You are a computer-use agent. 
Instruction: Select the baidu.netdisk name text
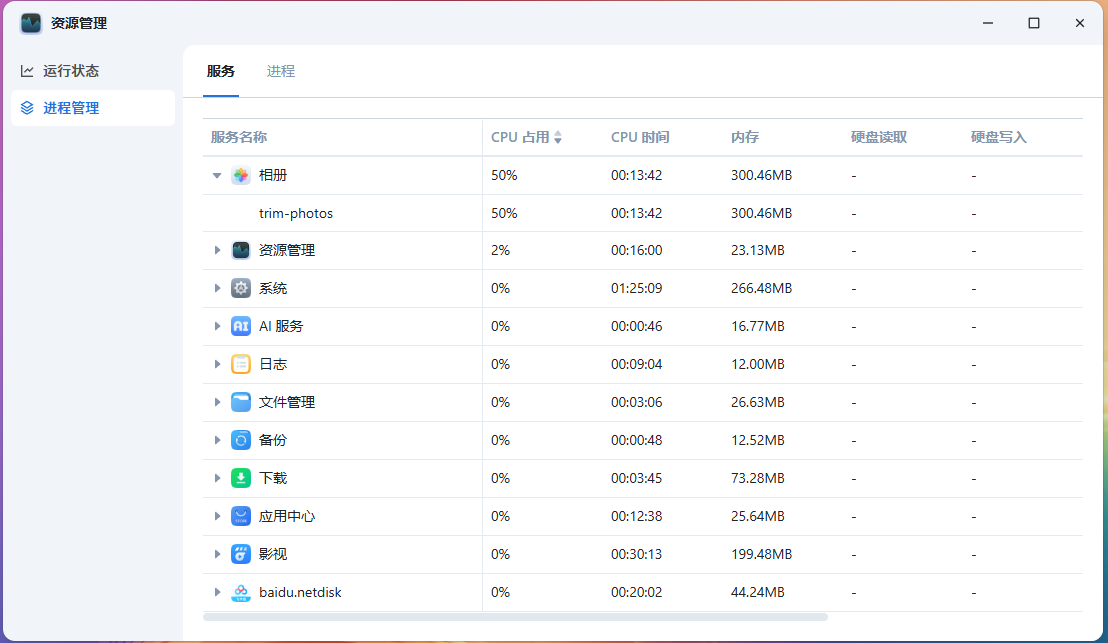point(300,592)
